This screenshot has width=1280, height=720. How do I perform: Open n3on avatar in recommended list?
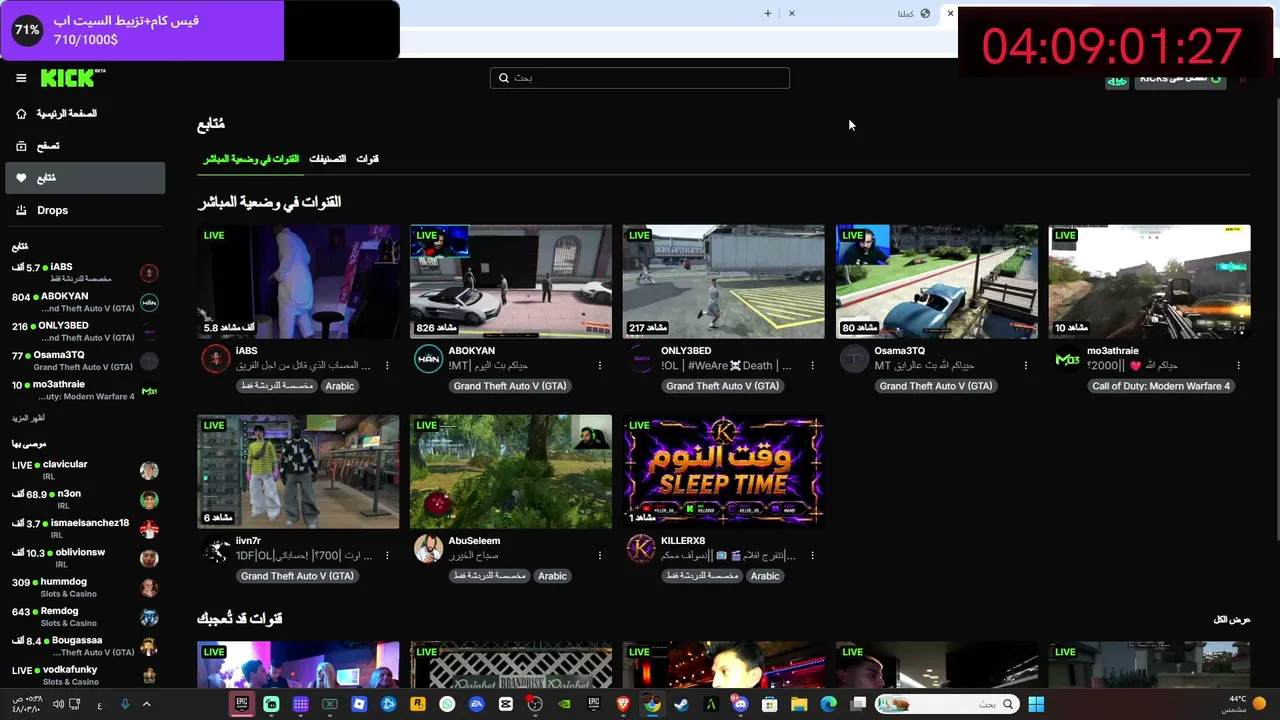pos(149,500)
